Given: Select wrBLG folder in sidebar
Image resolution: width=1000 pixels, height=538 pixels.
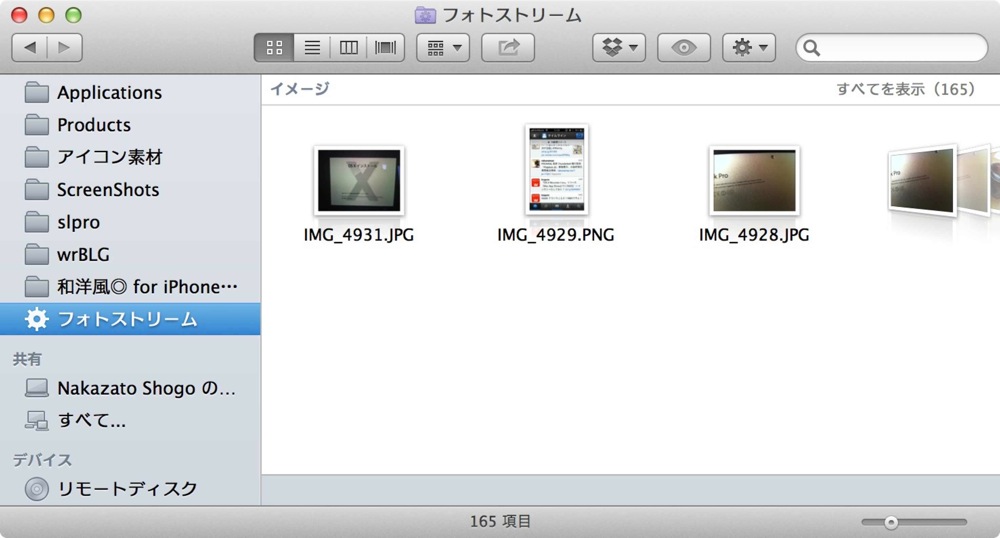Looking at the screenshot, I should click(130, 254).
